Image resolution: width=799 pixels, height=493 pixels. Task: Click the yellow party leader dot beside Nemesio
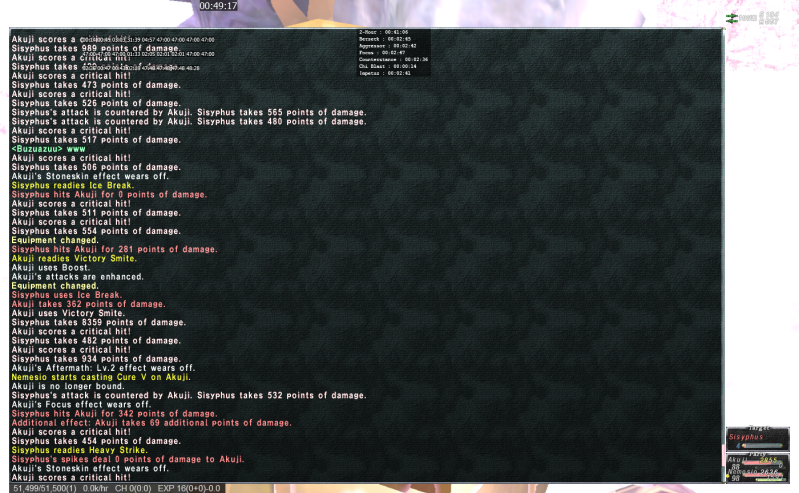[728, 476]
